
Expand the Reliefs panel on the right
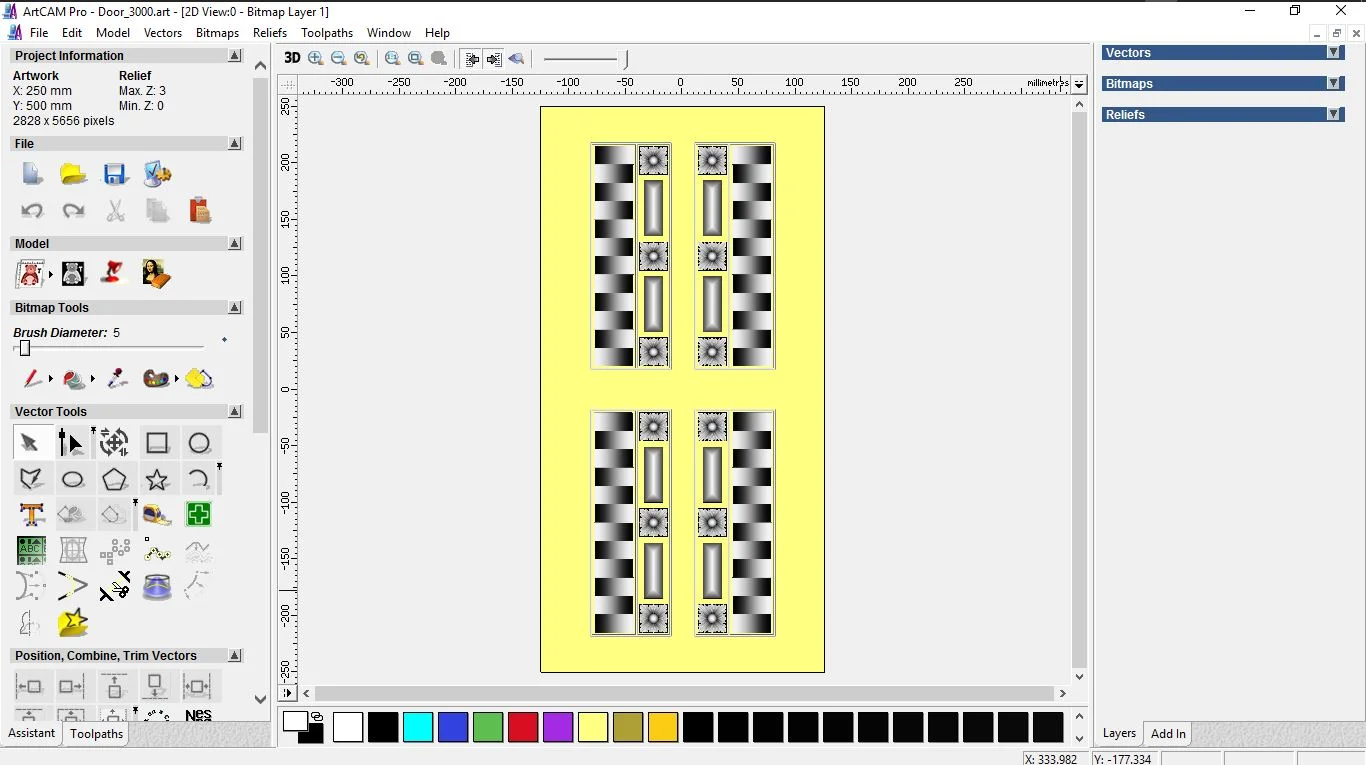[1333, 115]
